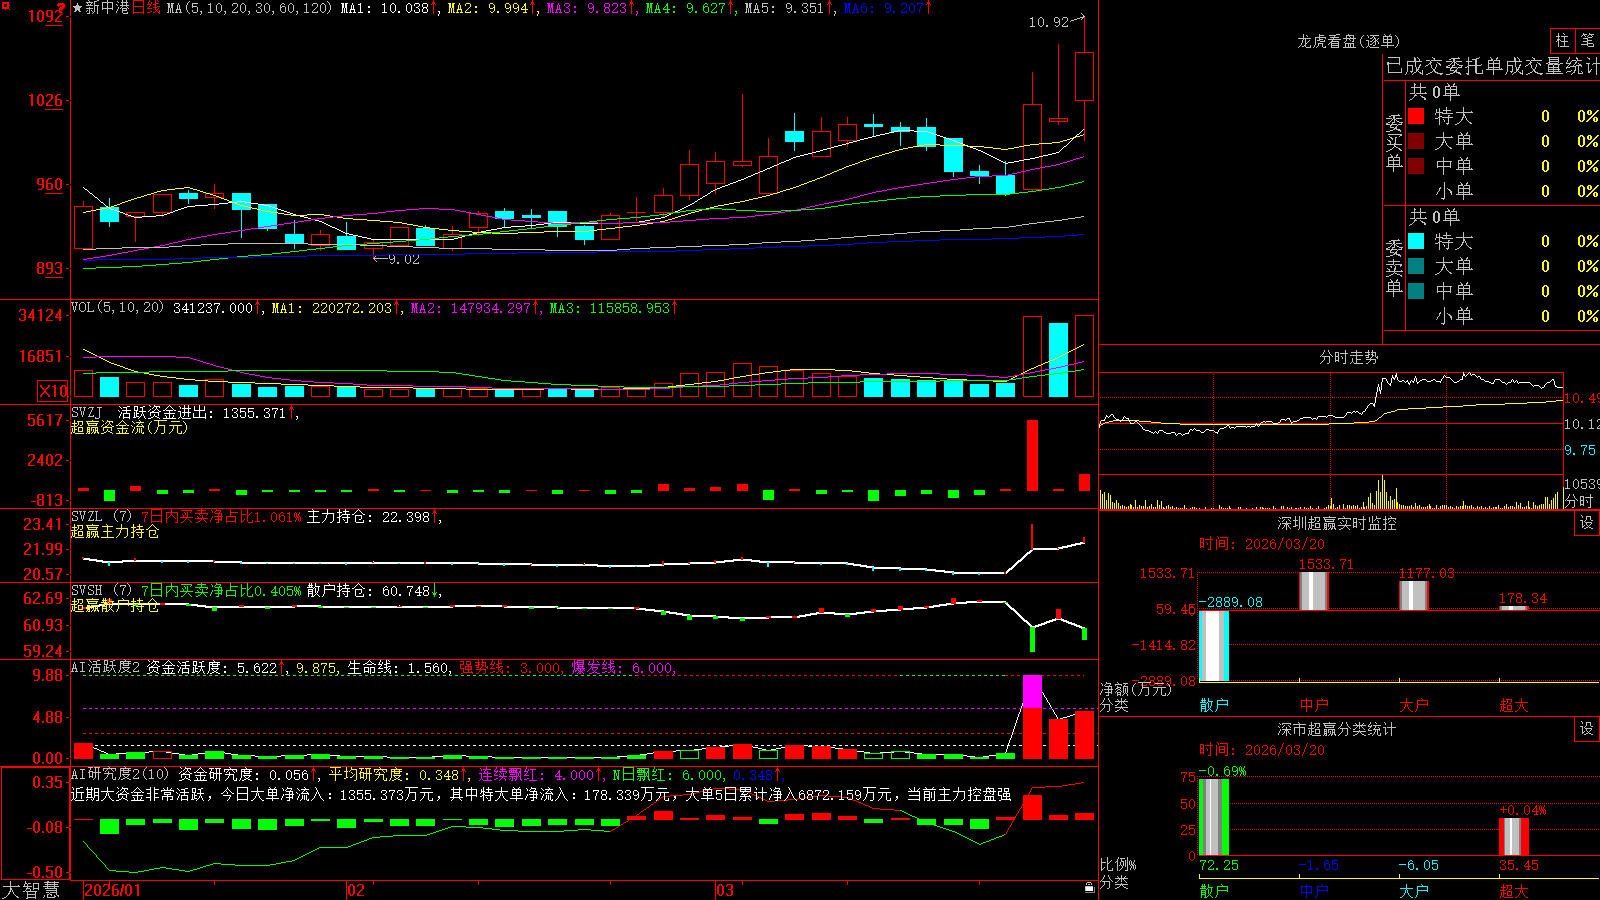1600x900 pixels.
Task: Click the magenta spike bar in AI活跃度2 chart
Action: coord(1032,692)
